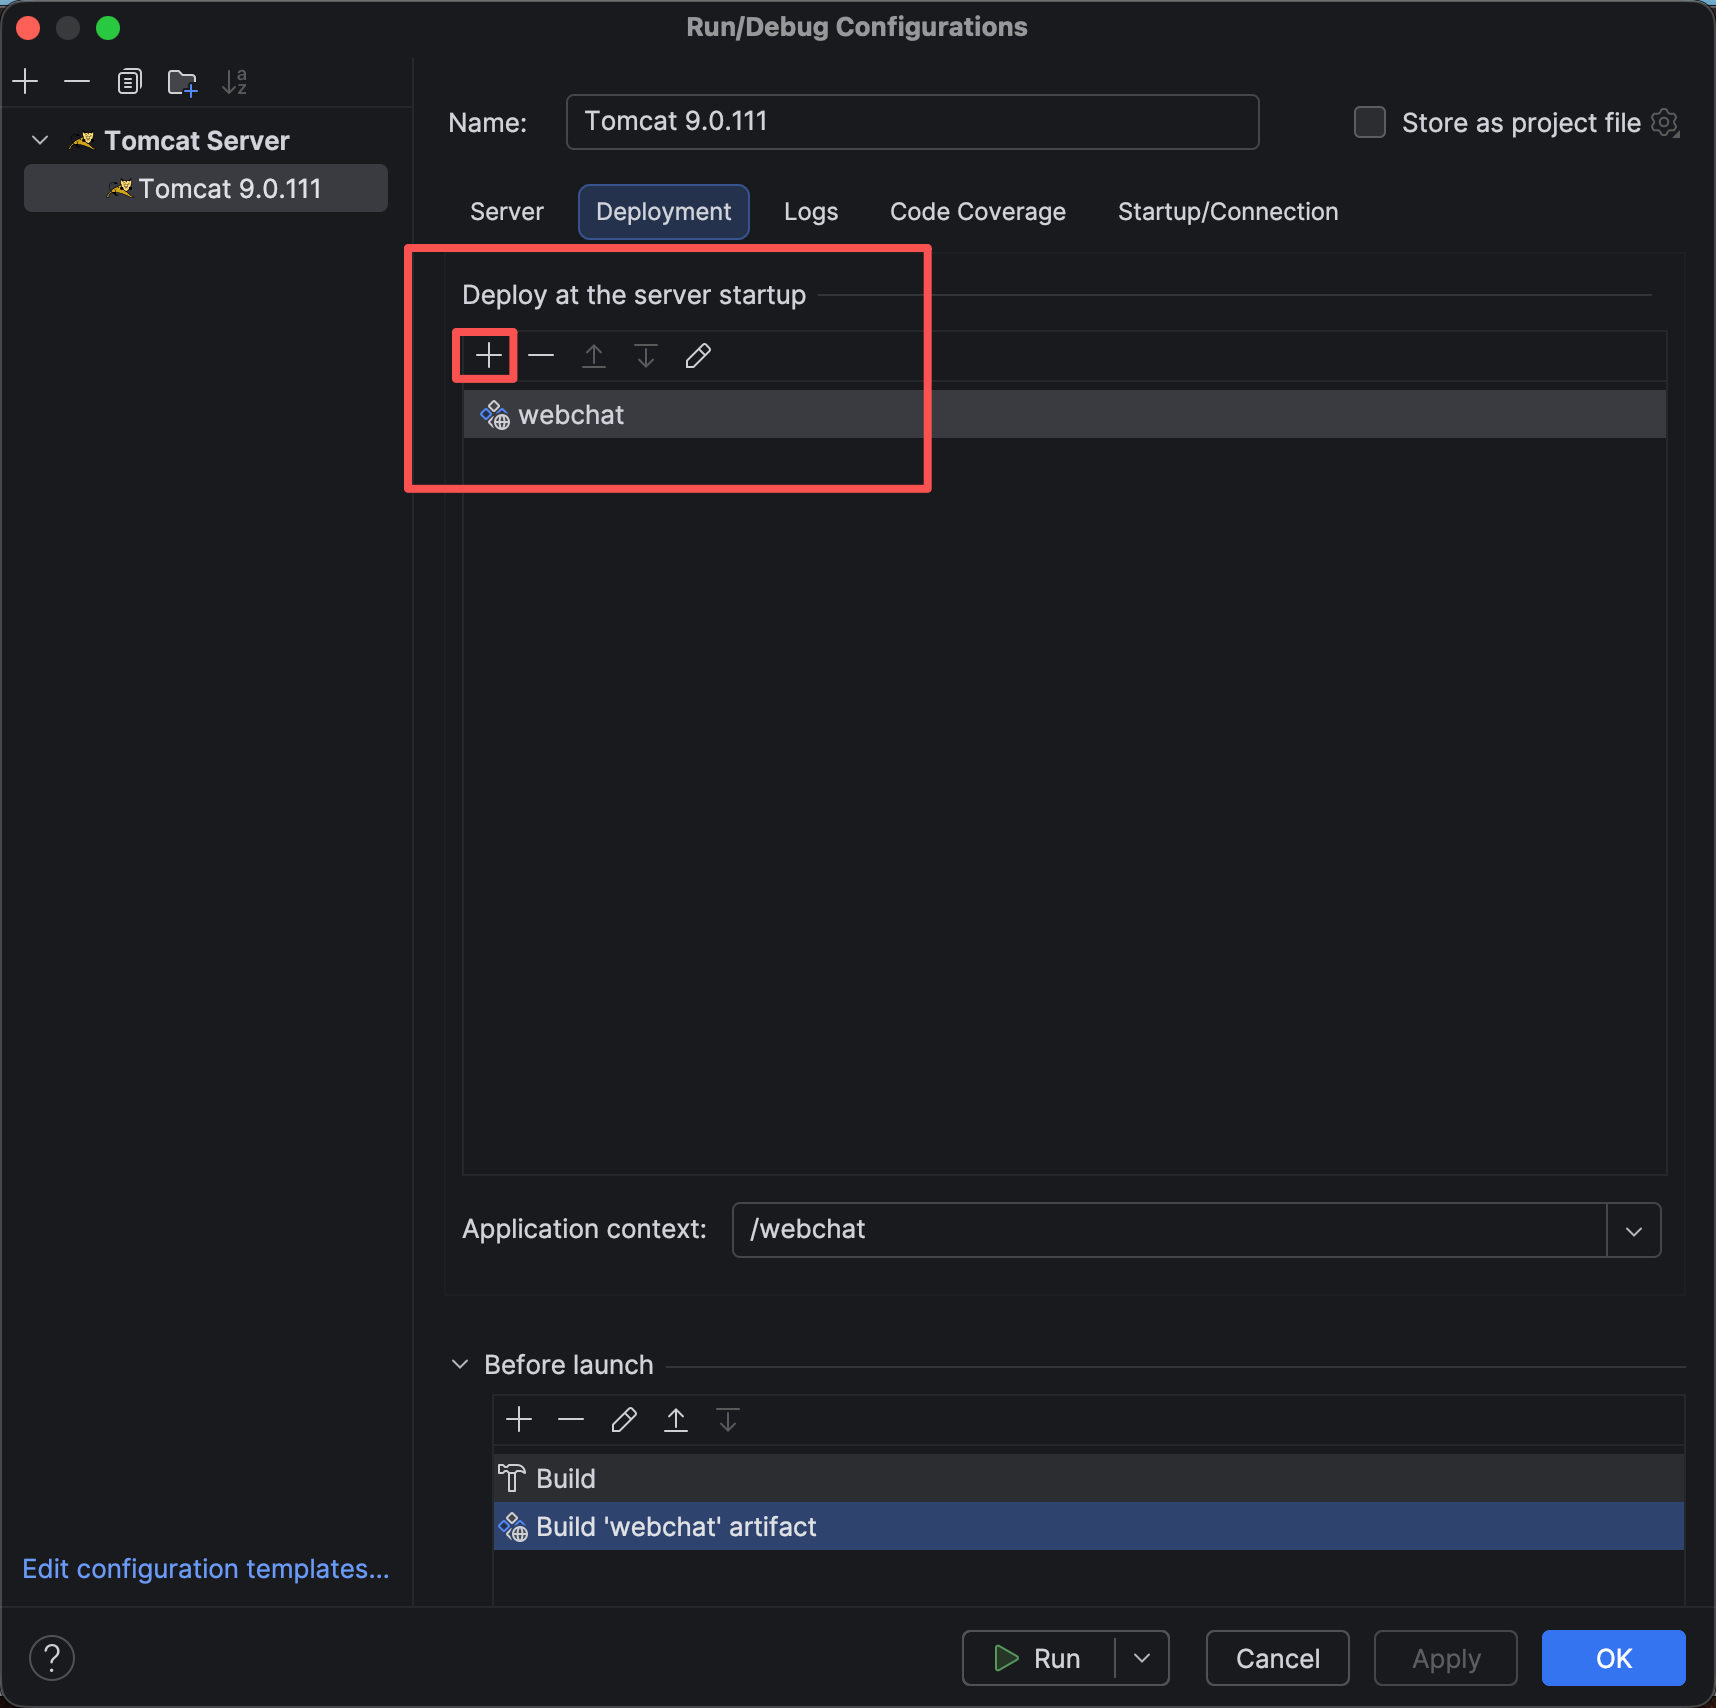Viewport: 1716px width, 1708px height.
Task: Create new configuration folder
Action: point(182,82)
